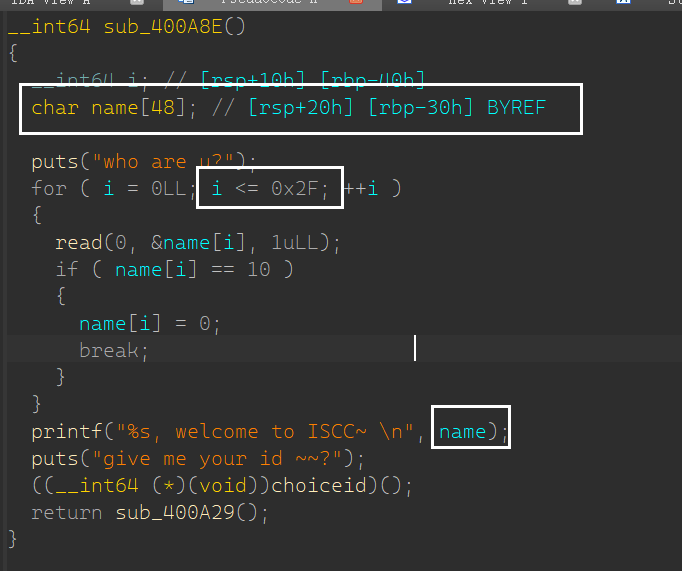Click the read function call
This screenshot has width=682, height=571.
[78, 242]
